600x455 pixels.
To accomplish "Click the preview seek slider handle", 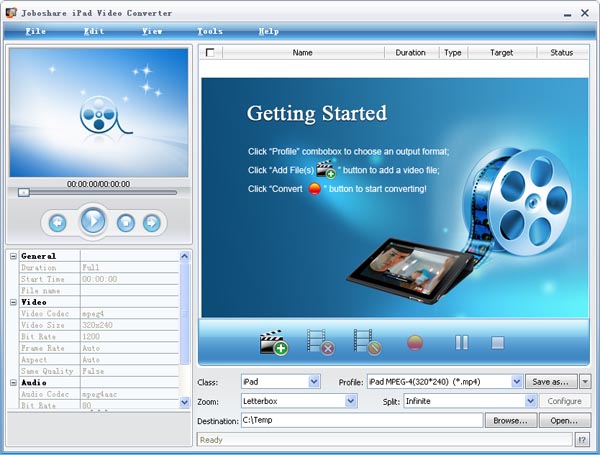I will pyautogui.click(x=24, y=192).
